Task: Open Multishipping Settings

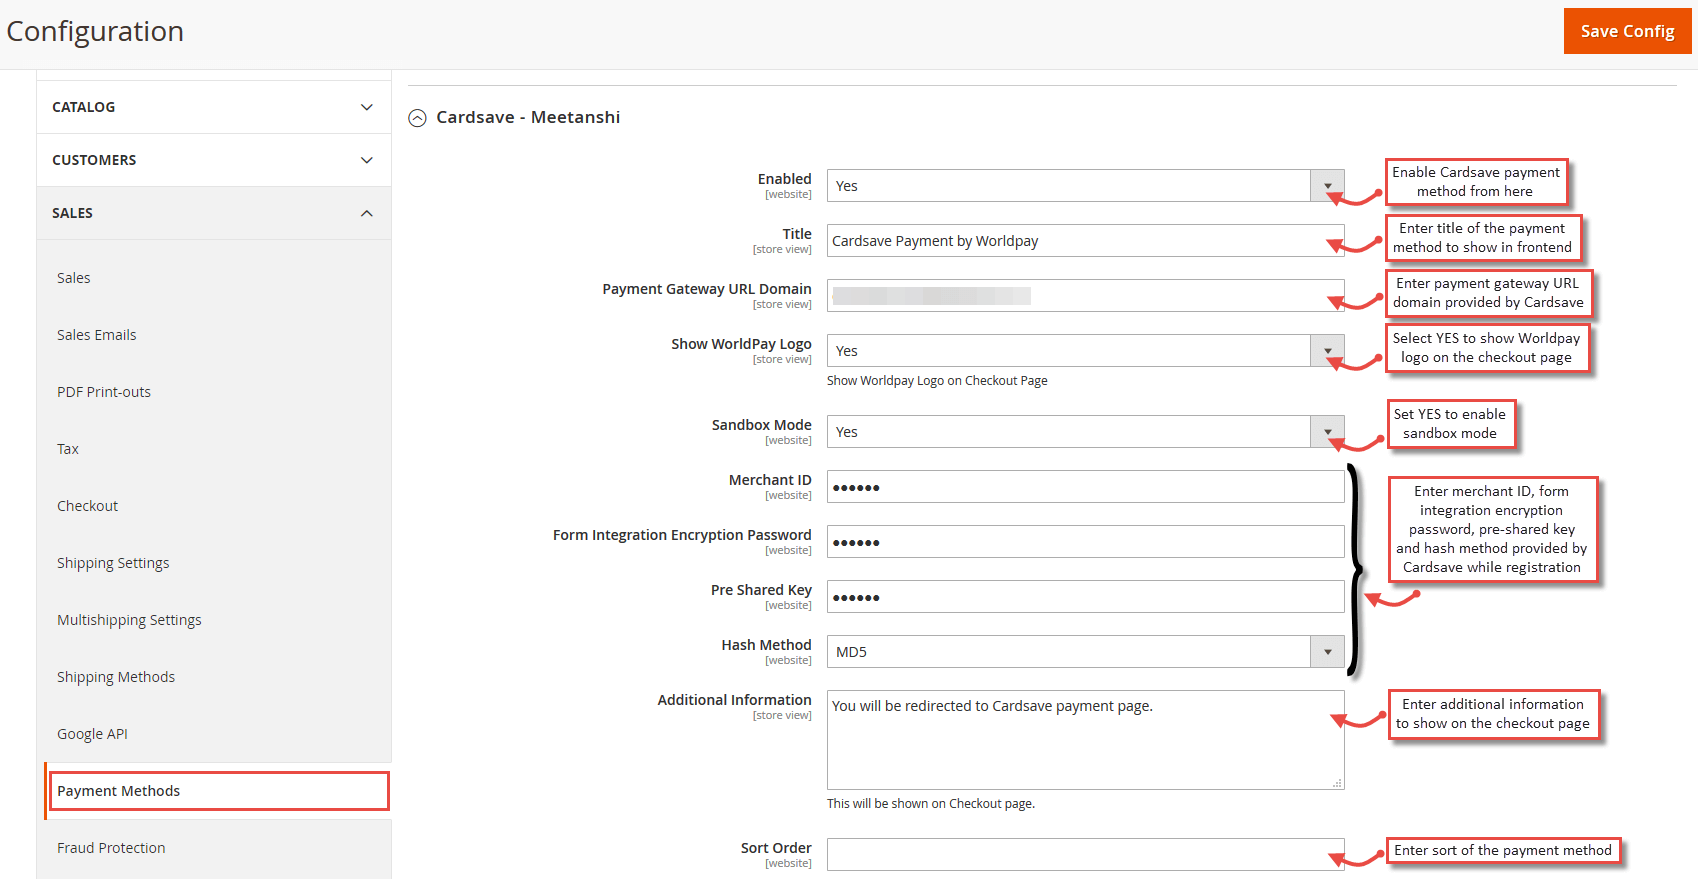Action: pyautogui.click(x=129, y=620)
